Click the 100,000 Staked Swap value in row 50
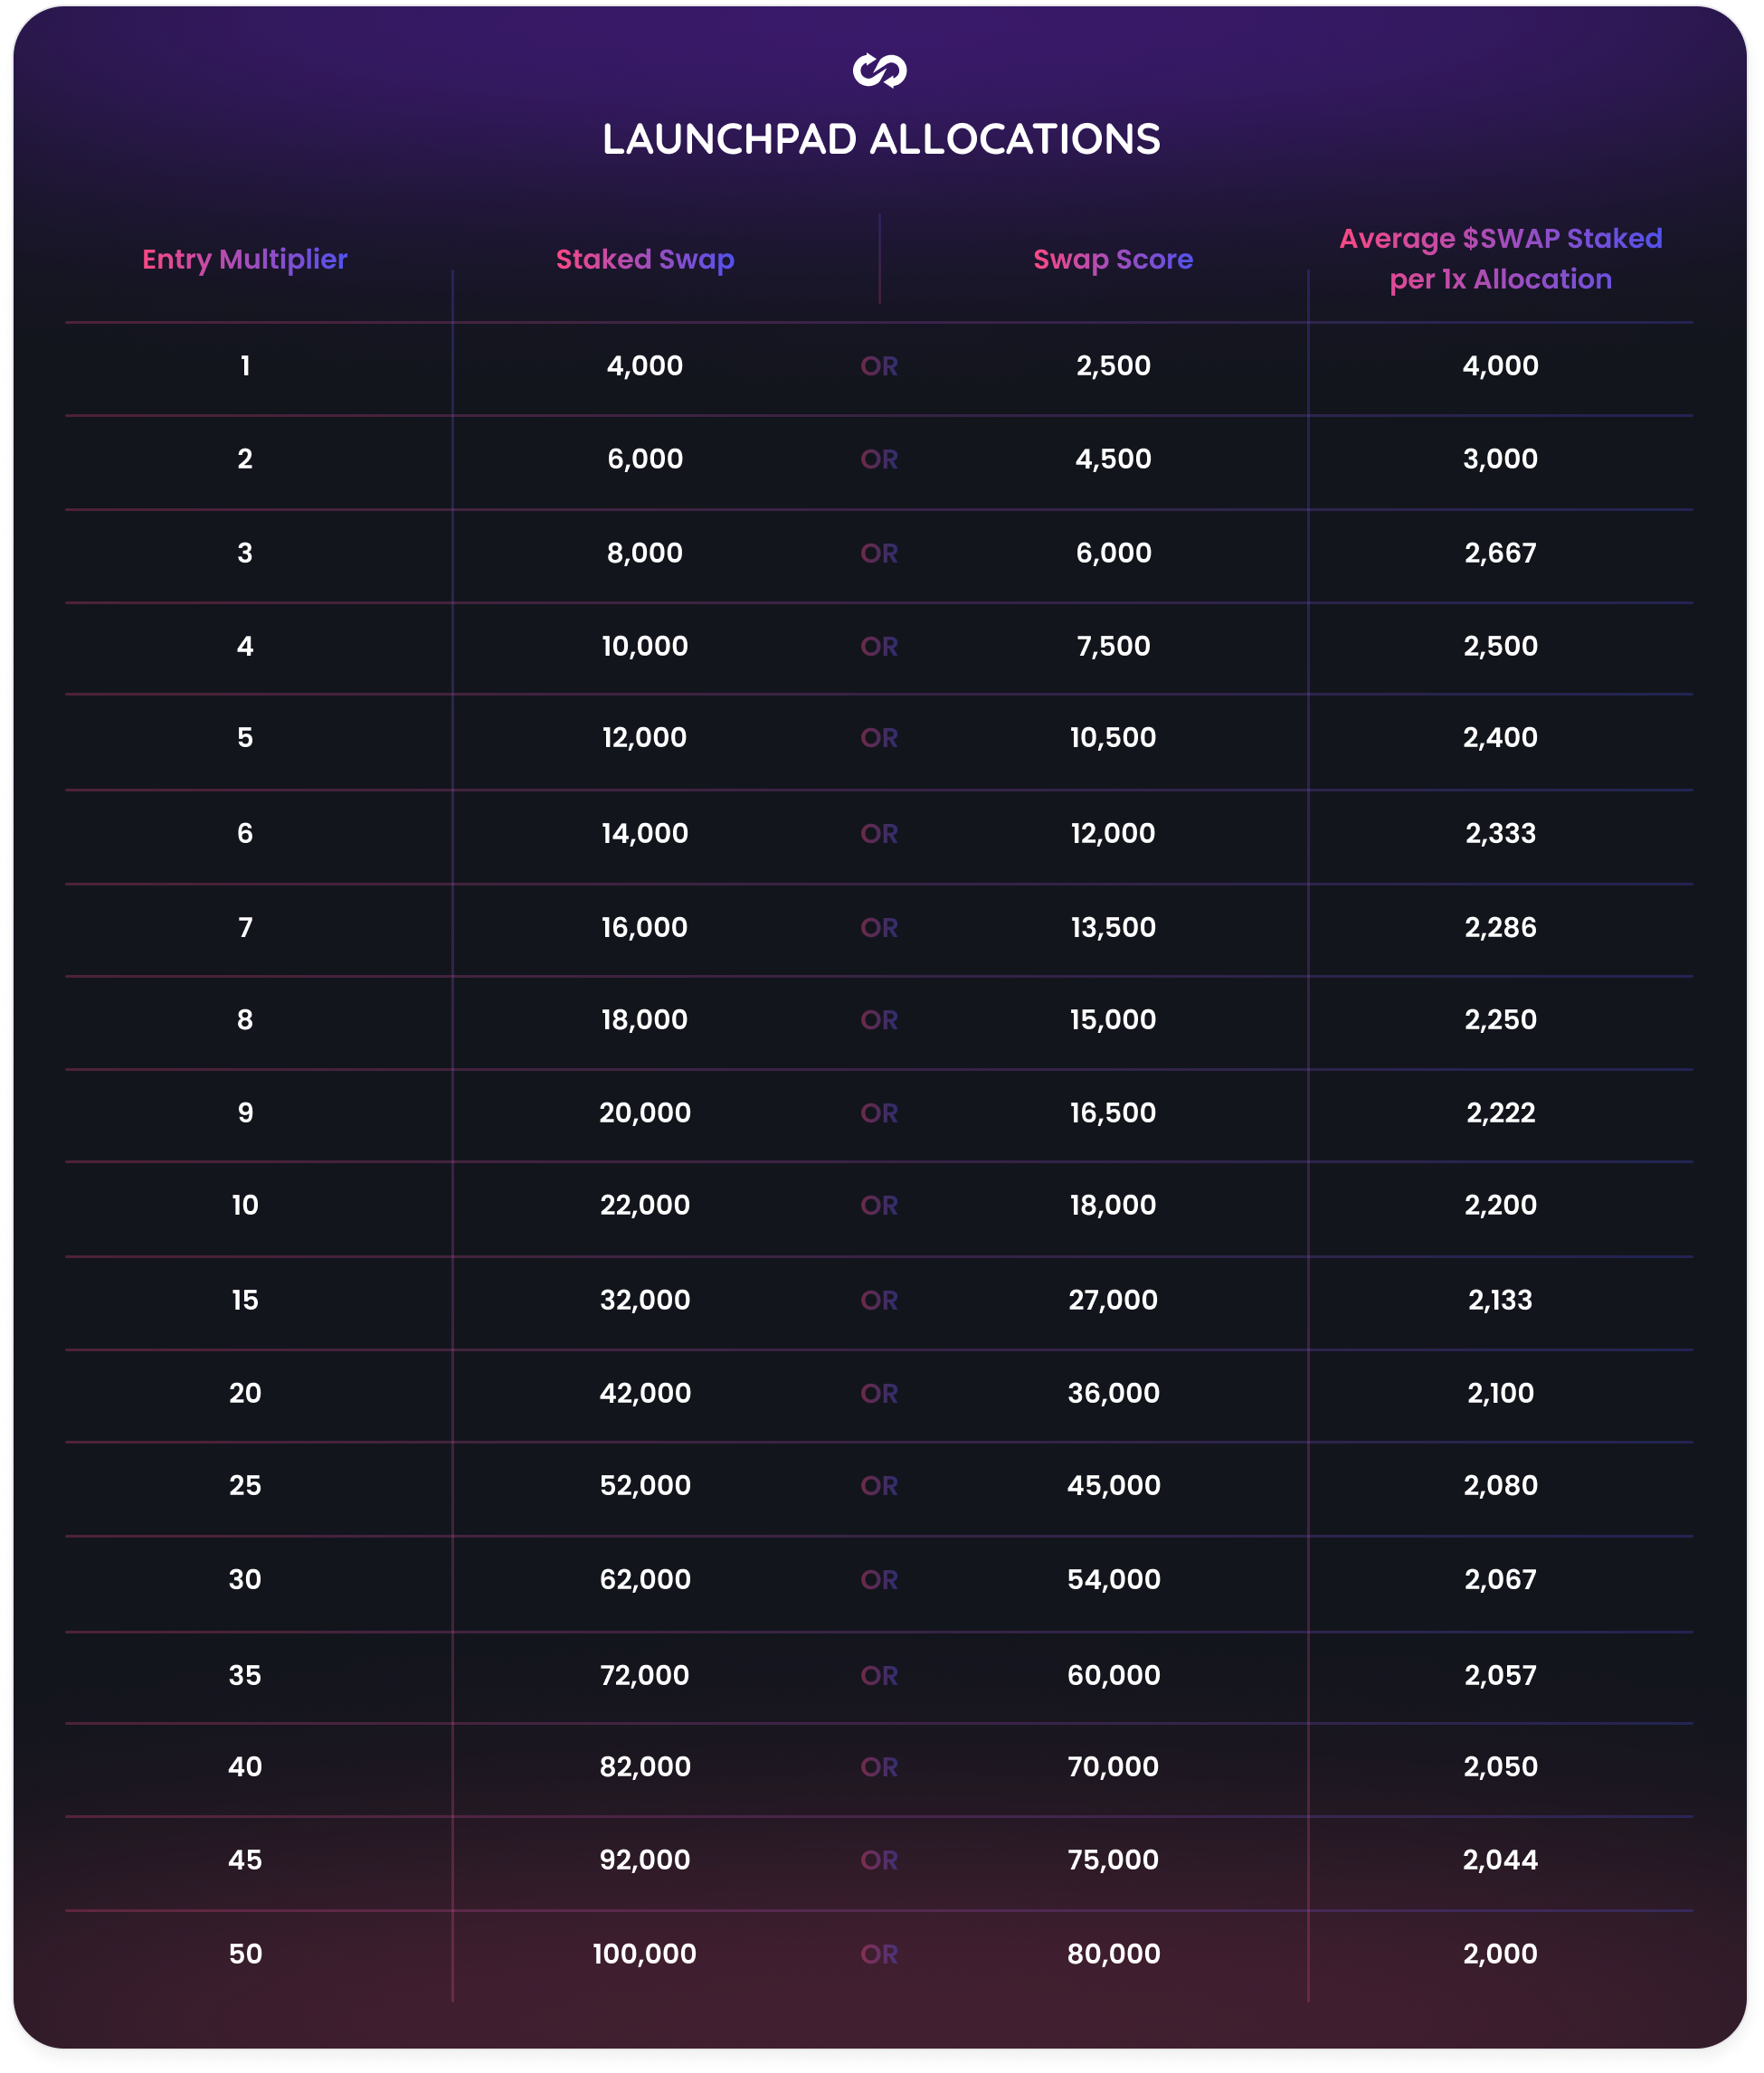Viewport: 1764px width, 2073px height. coord(645,1954)
